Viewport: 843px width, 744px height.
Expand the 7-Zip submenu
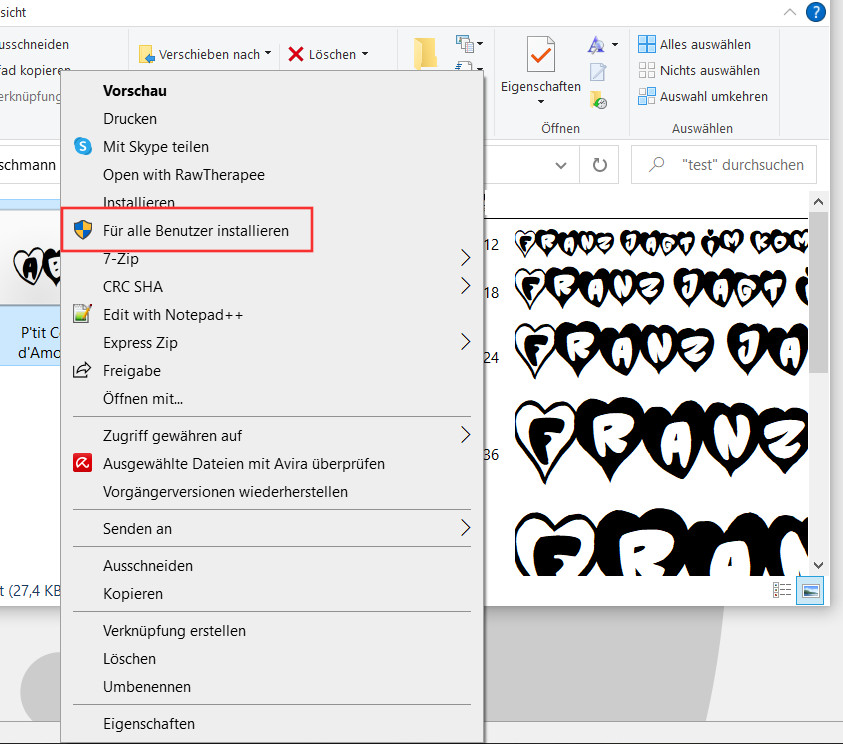pos(465,259)
